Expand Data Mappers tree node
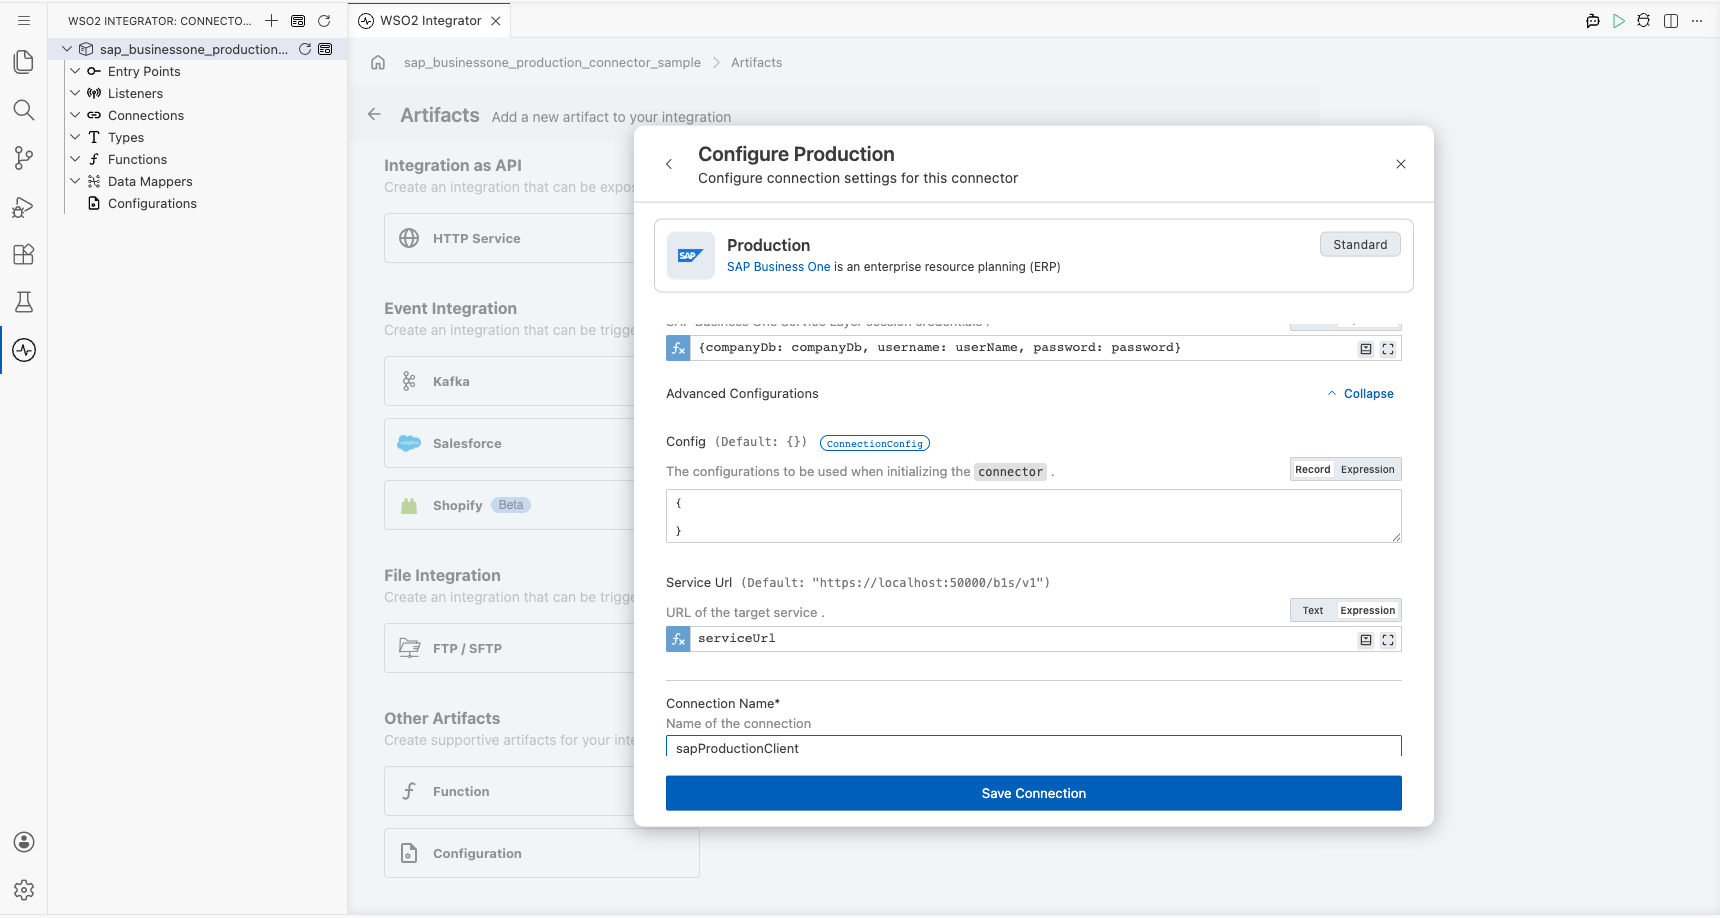The image size is (1720, 918). coord(75,181)
